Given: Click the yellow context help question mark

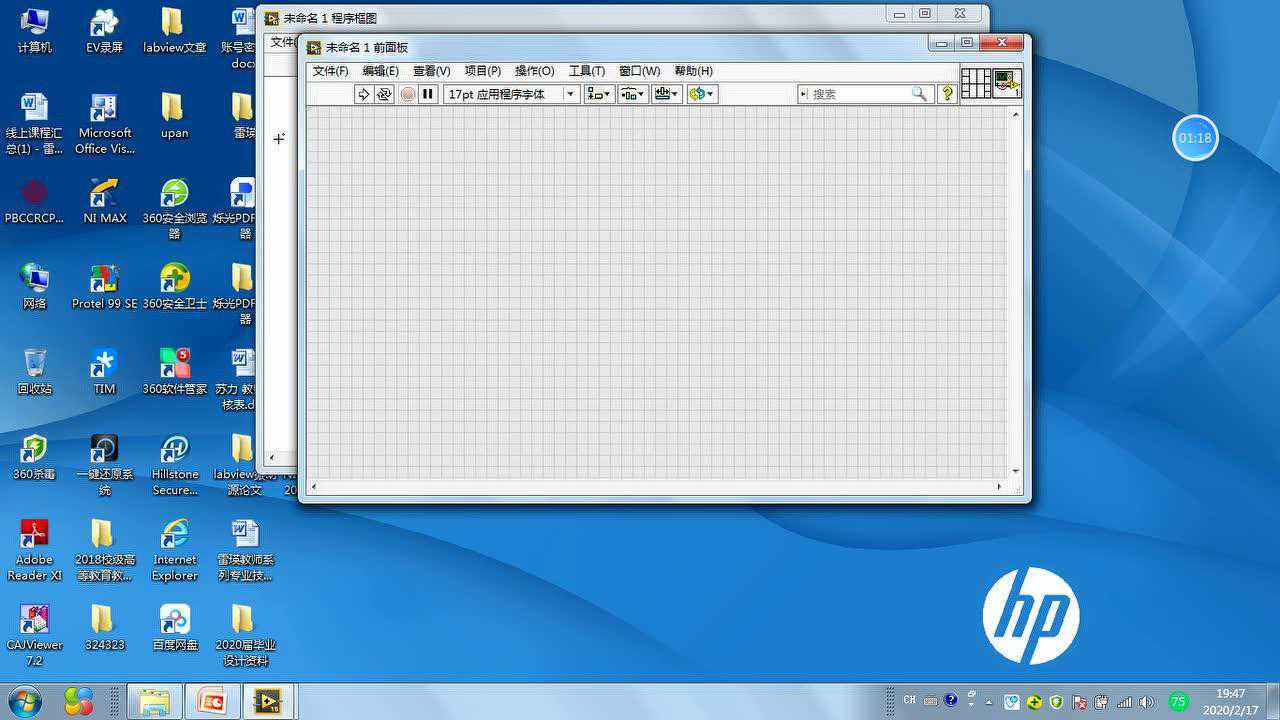Looking at the screenshot, I should point(948,94).
